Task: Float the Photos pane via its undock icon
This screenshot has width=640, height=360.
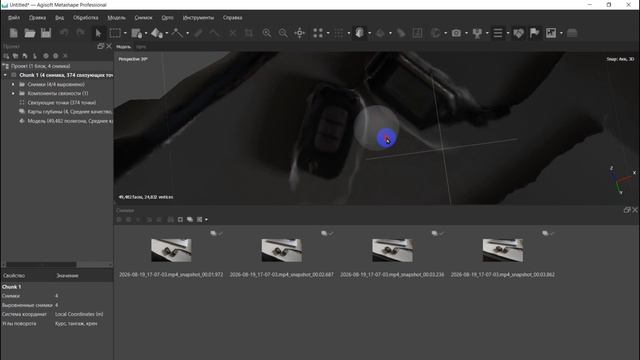Action: 627,210
